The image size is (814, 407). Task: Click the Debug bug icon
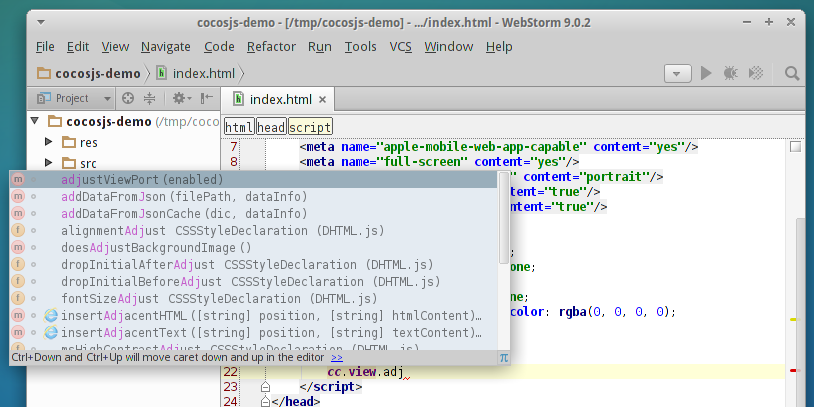(x=730, y=73)
